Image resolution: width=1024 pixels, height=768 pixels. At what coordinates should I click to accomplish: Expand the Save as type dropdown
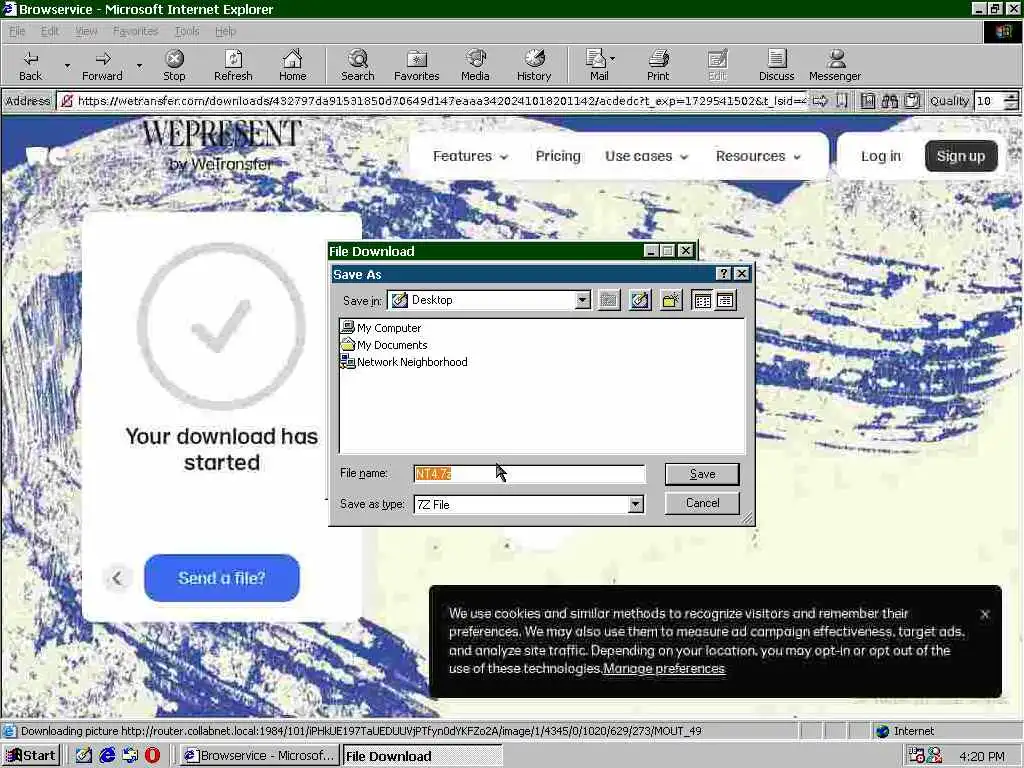tap(635, 504)
